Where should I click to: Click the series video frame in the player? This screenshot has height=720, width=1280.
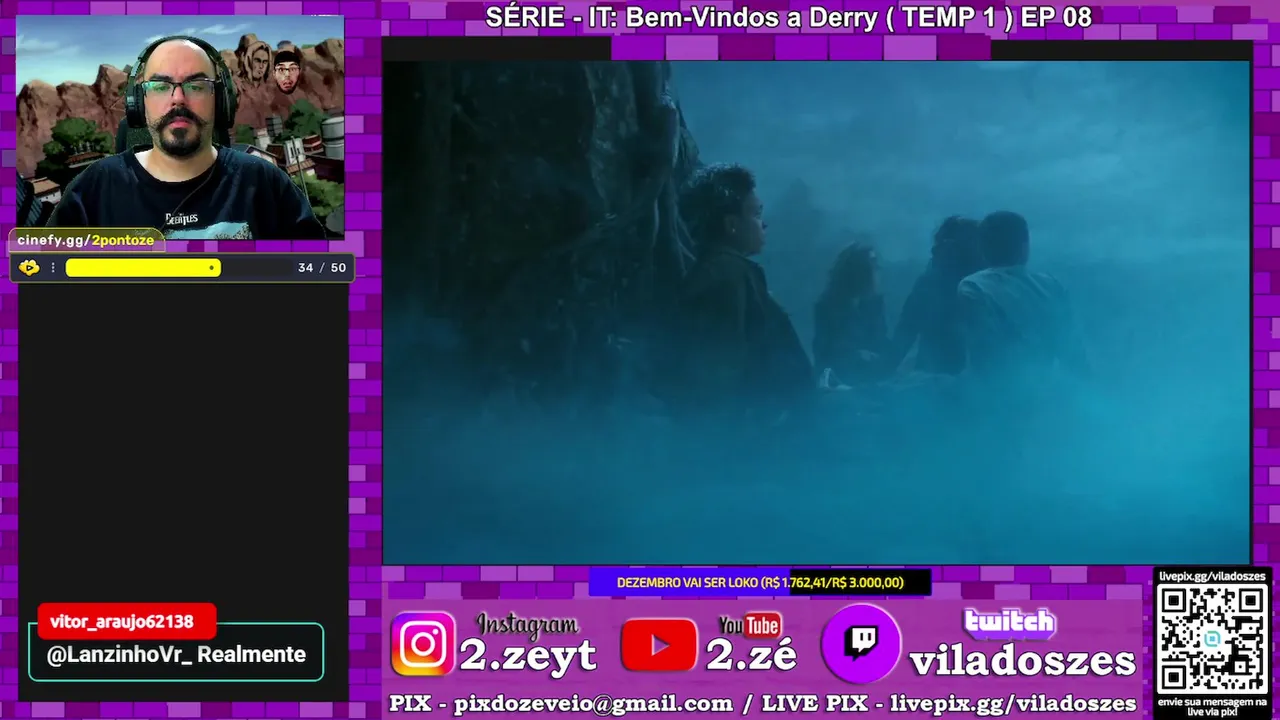[x=816, y=312]
